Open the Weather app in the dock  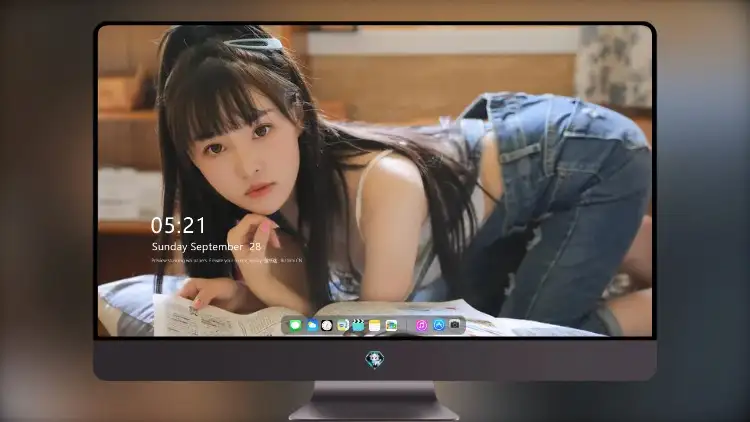(312, 325)
